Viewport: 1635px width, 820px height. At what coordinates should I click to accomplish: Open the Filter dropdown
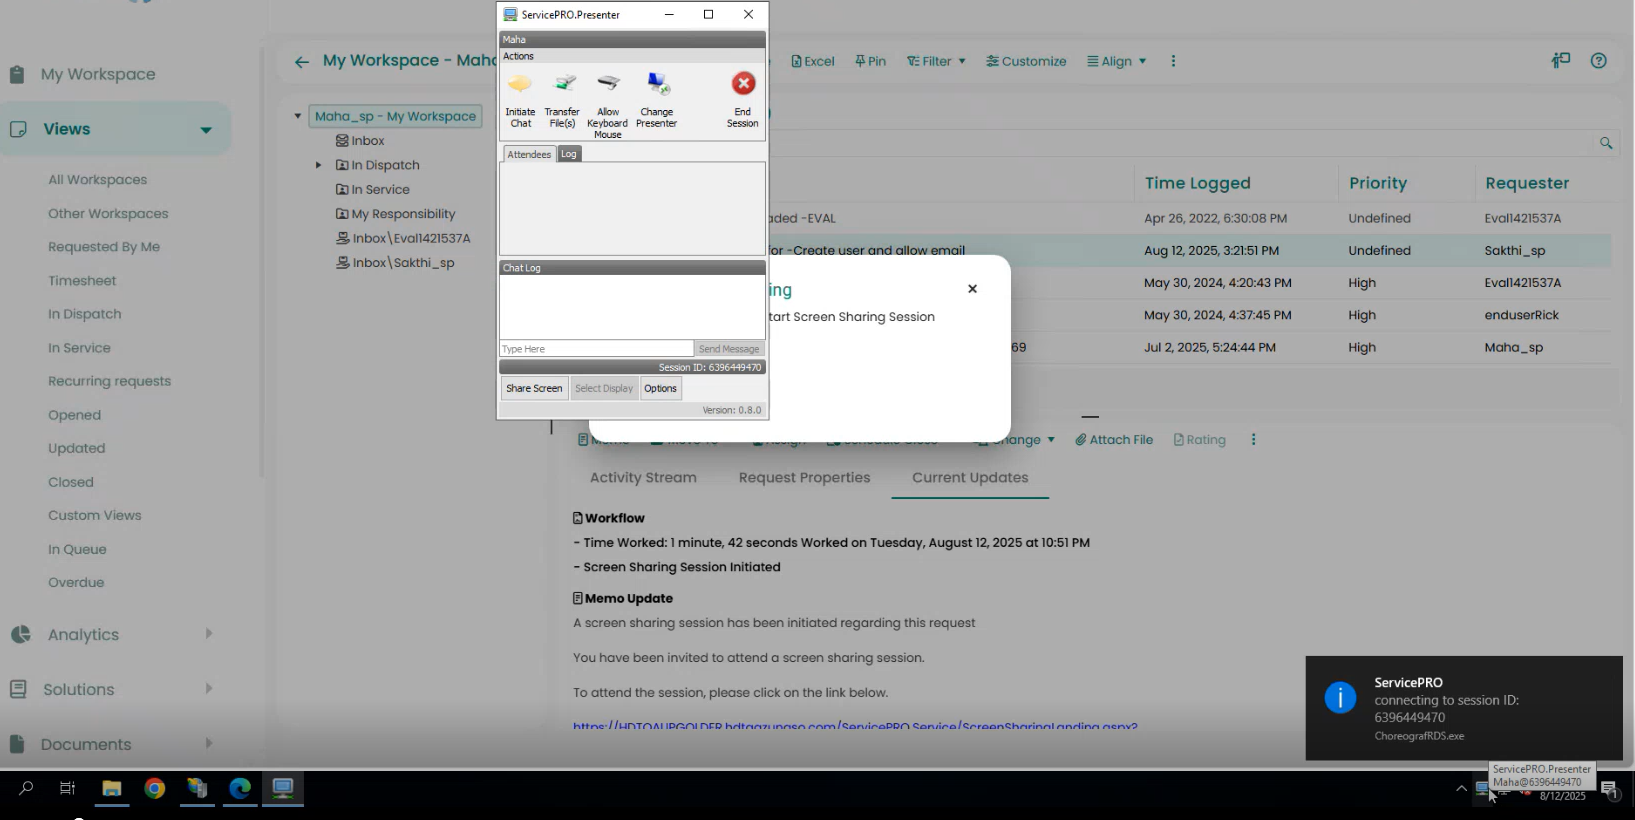pos(936,61)
